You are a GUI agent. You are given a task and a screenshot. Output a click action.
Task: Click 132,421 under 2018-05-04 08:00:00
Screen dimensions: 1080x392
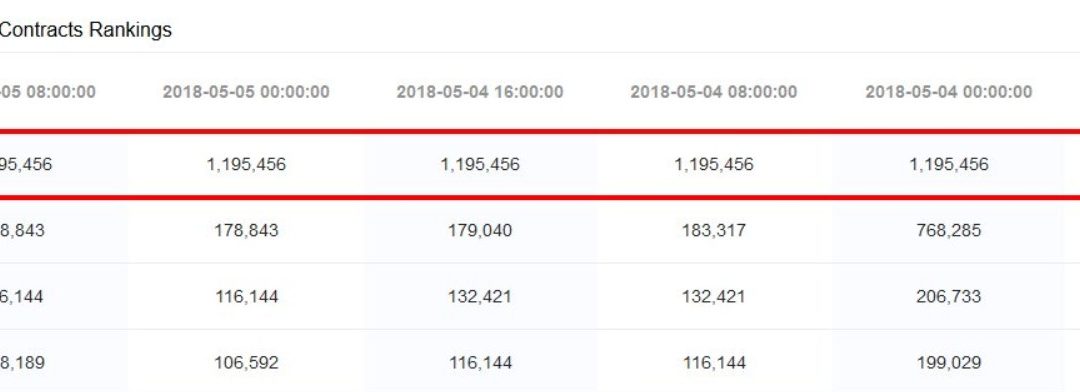(714, 297)
